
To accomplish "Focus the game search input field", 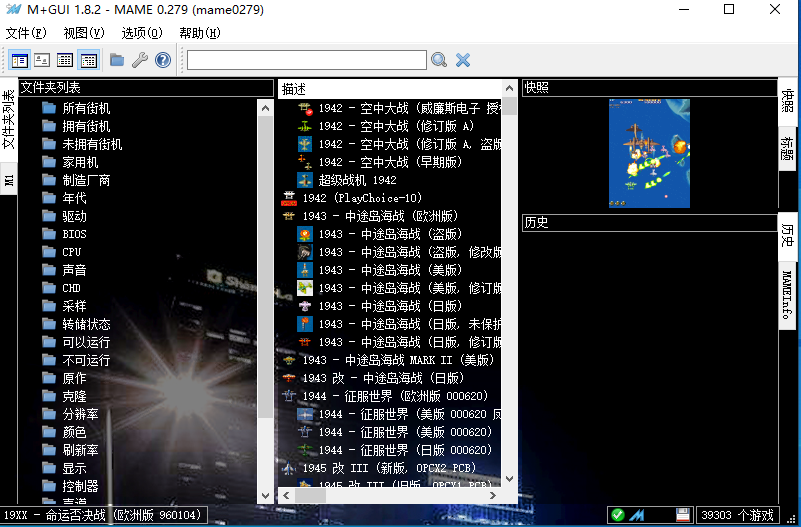I will (x=307, y=60).
